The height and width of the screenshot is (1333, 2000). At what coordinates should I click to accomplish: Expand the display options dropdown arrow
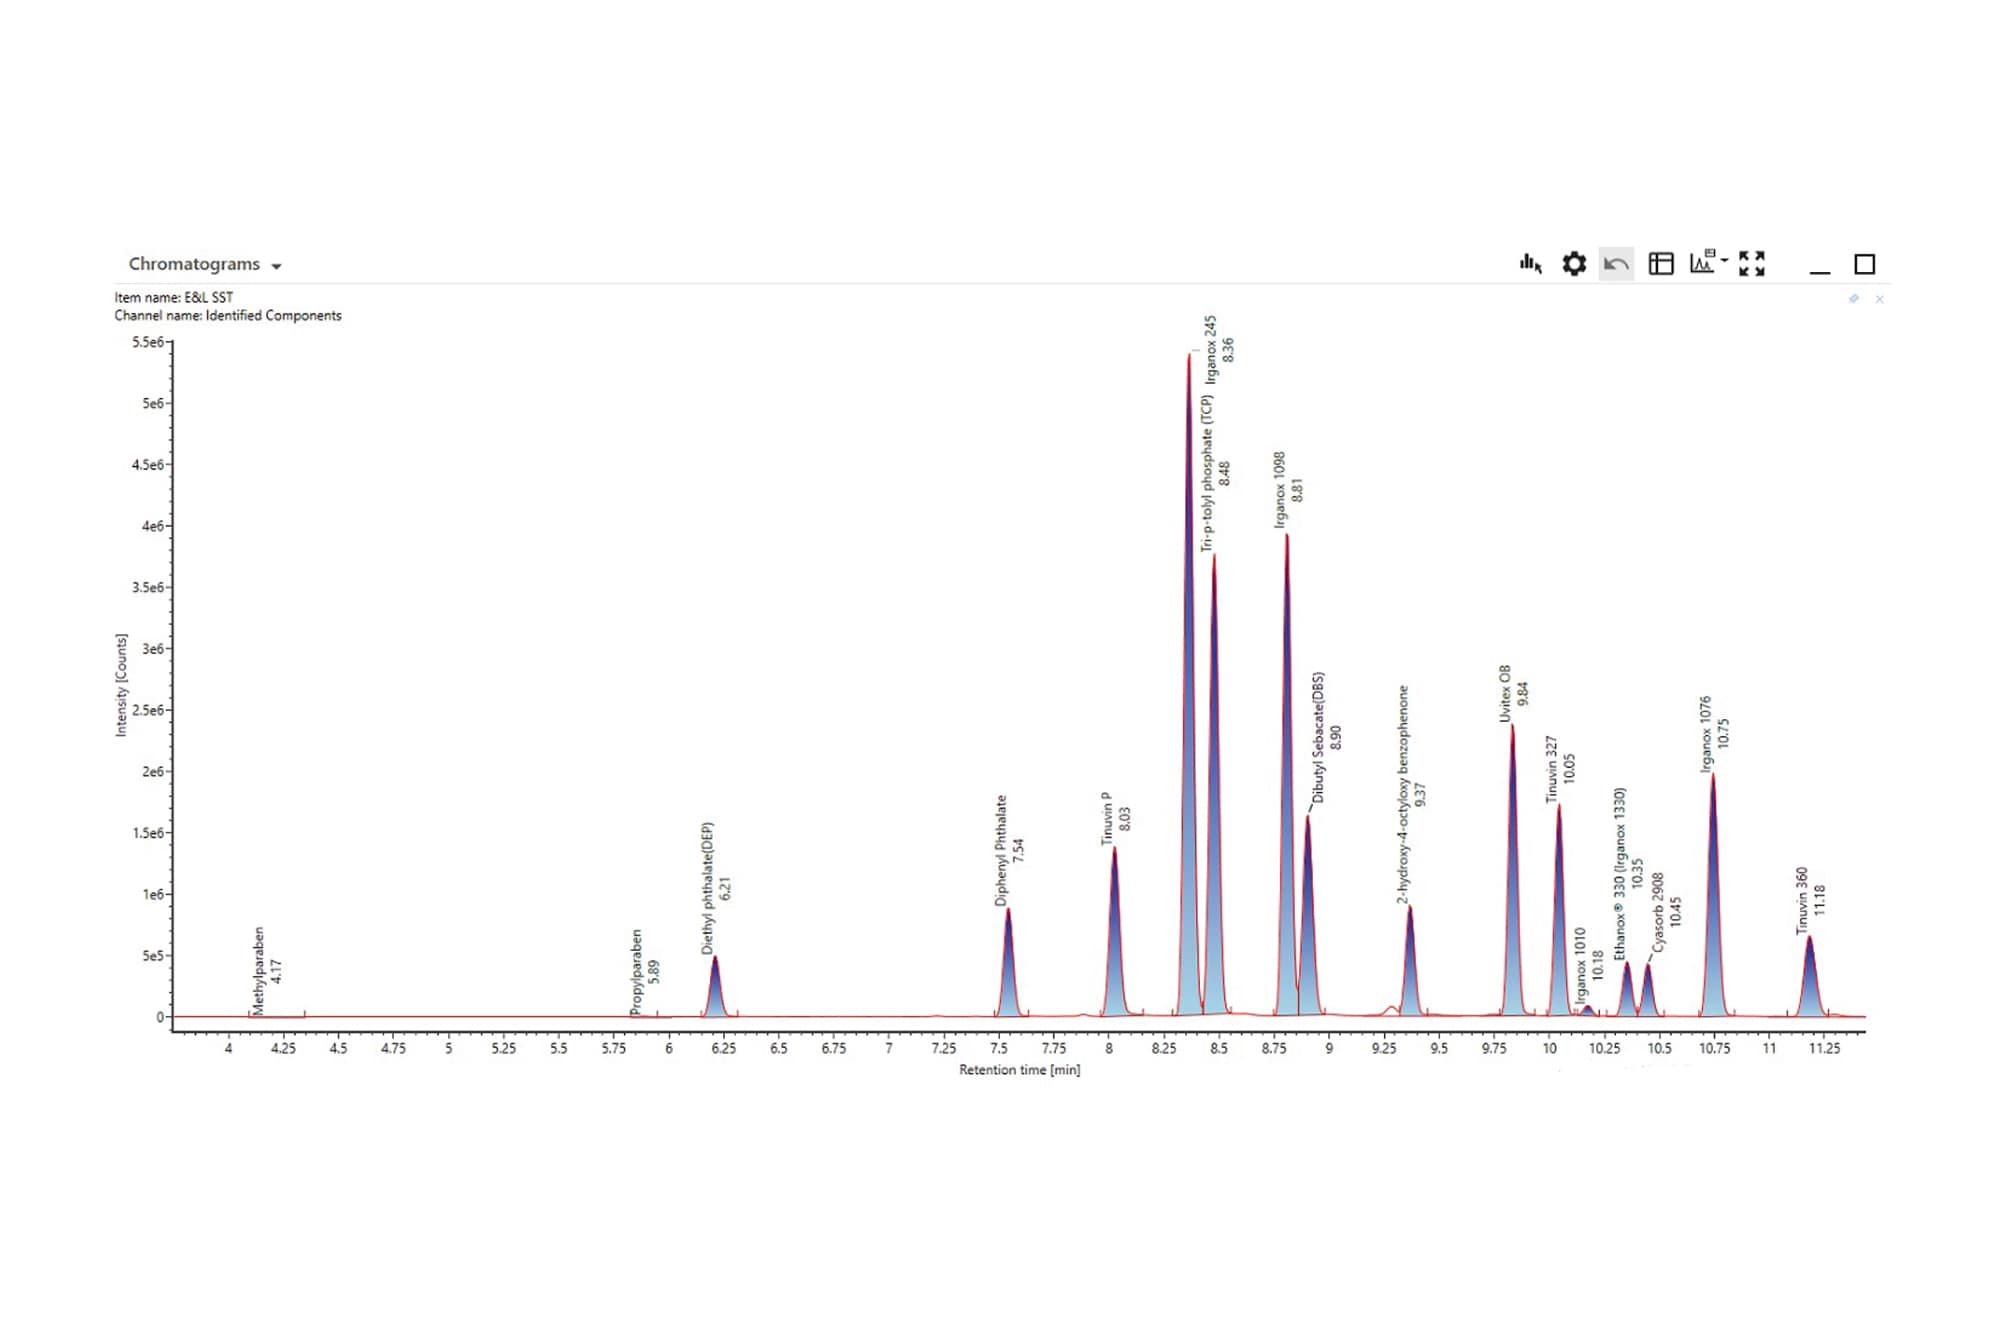(x=1723, y=260)
